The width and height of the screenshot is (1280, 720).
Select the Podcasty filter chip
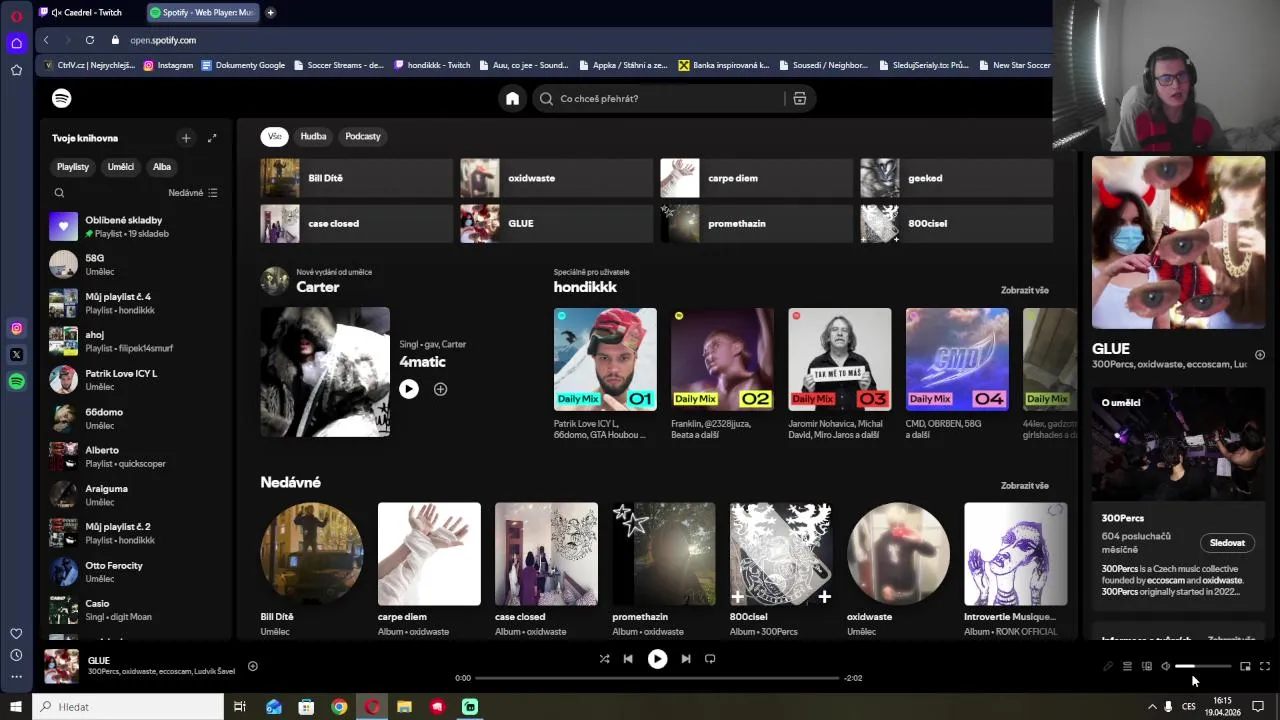(363, 136)
